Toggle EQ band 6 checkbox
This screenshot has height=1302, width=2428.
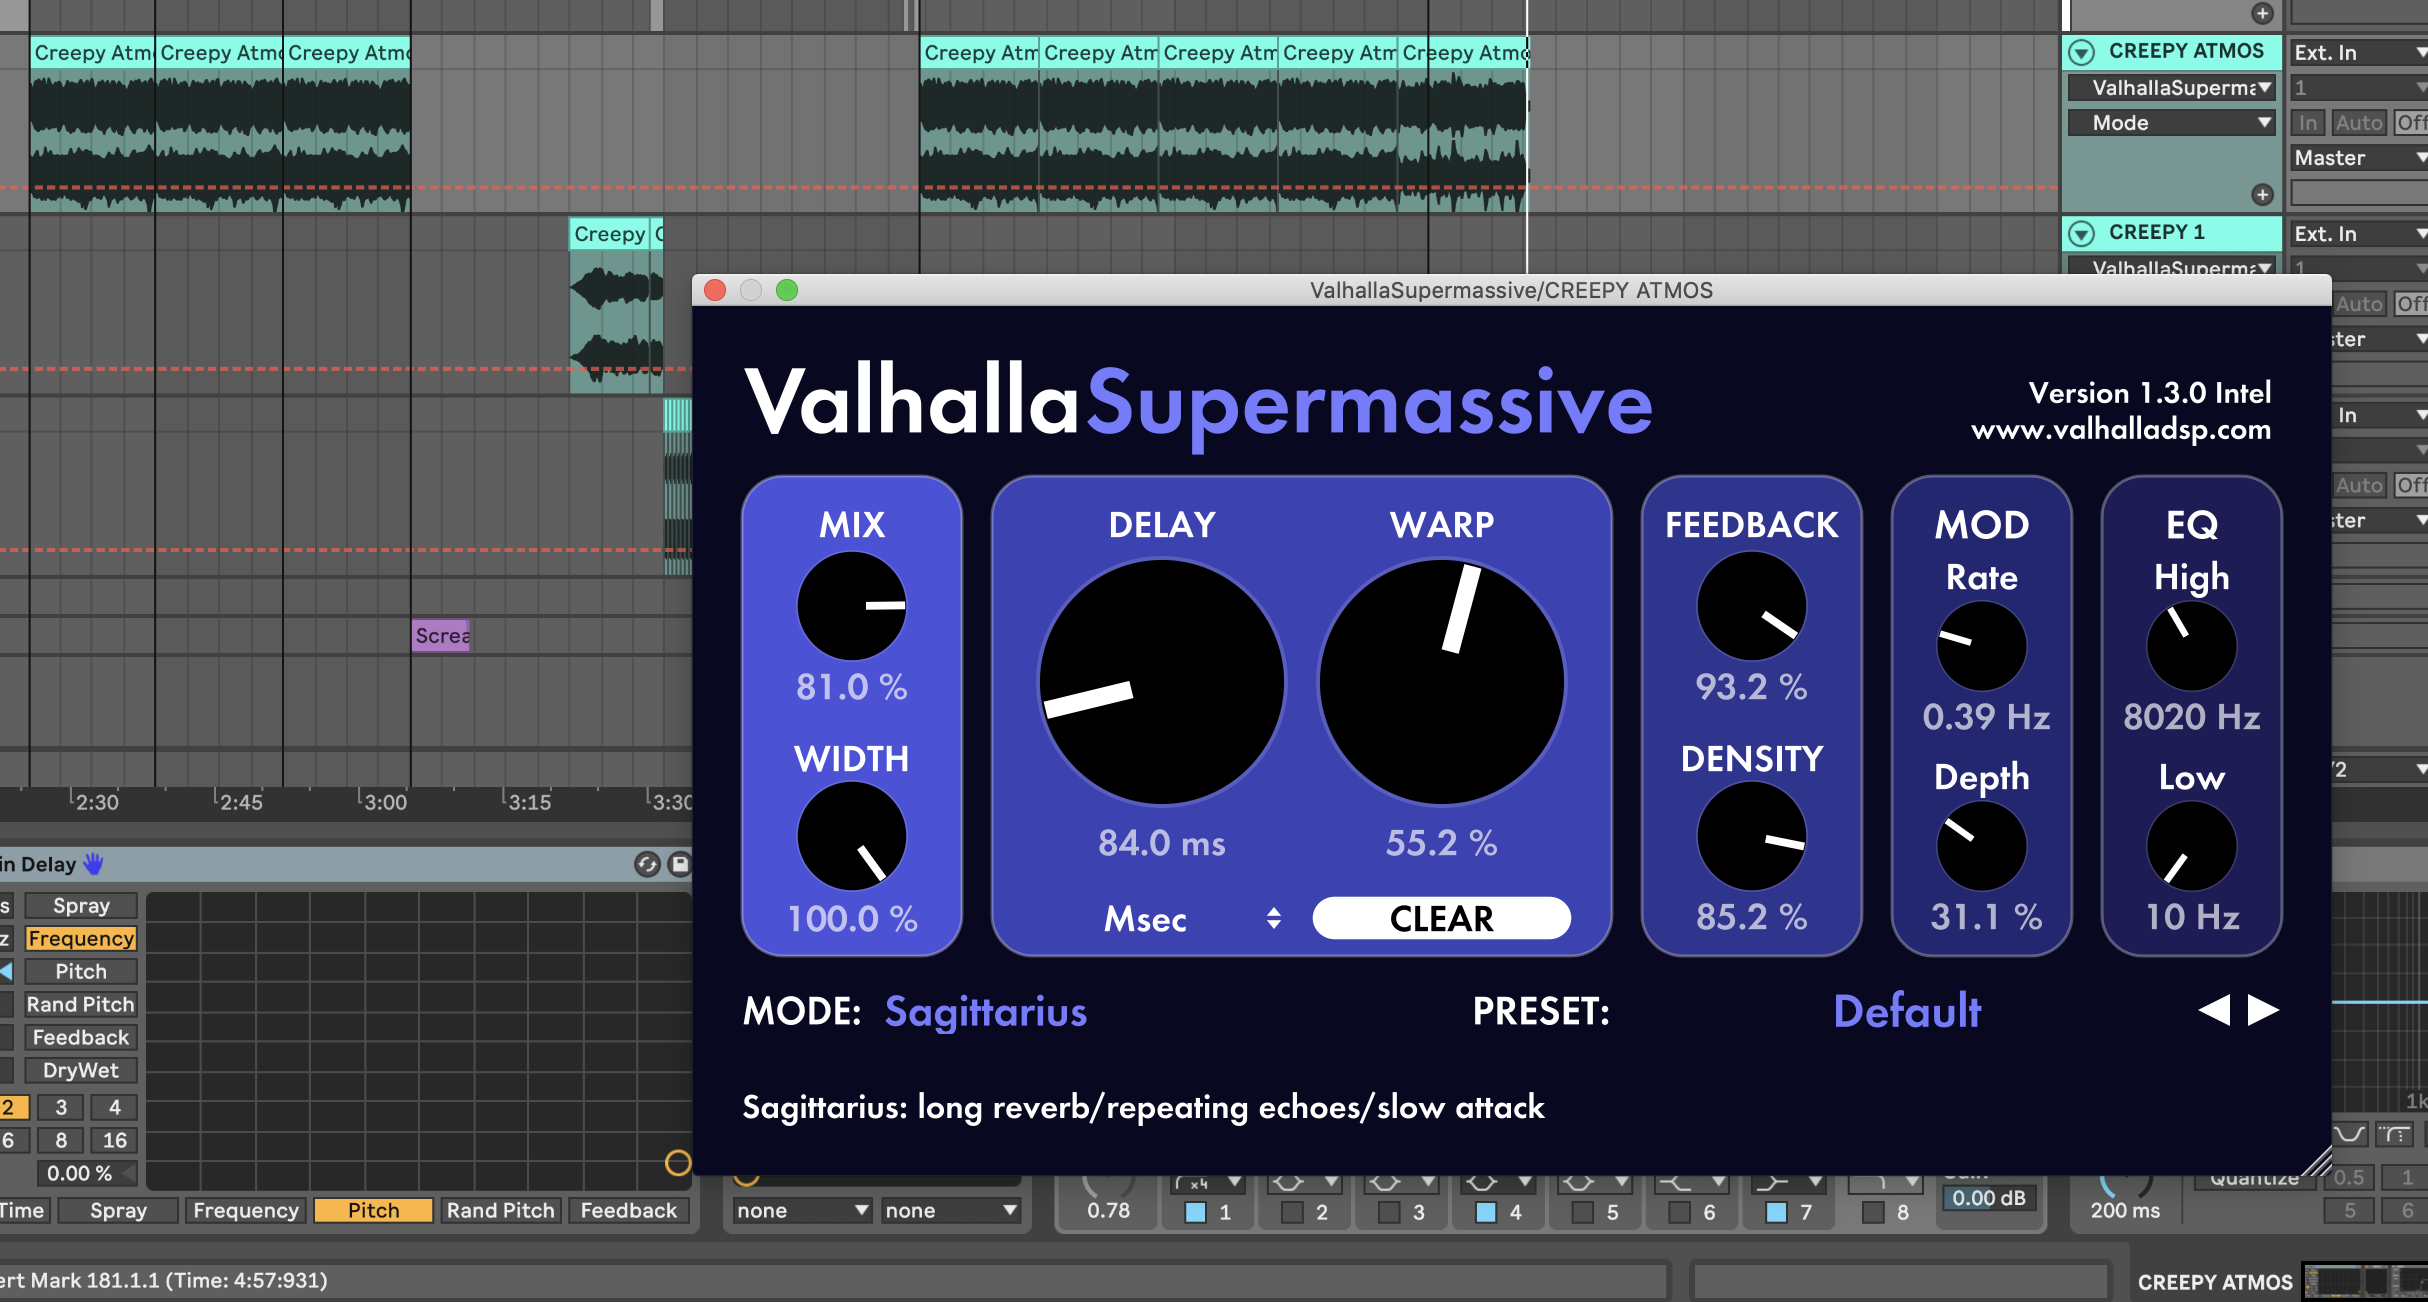[1680, 1212]
